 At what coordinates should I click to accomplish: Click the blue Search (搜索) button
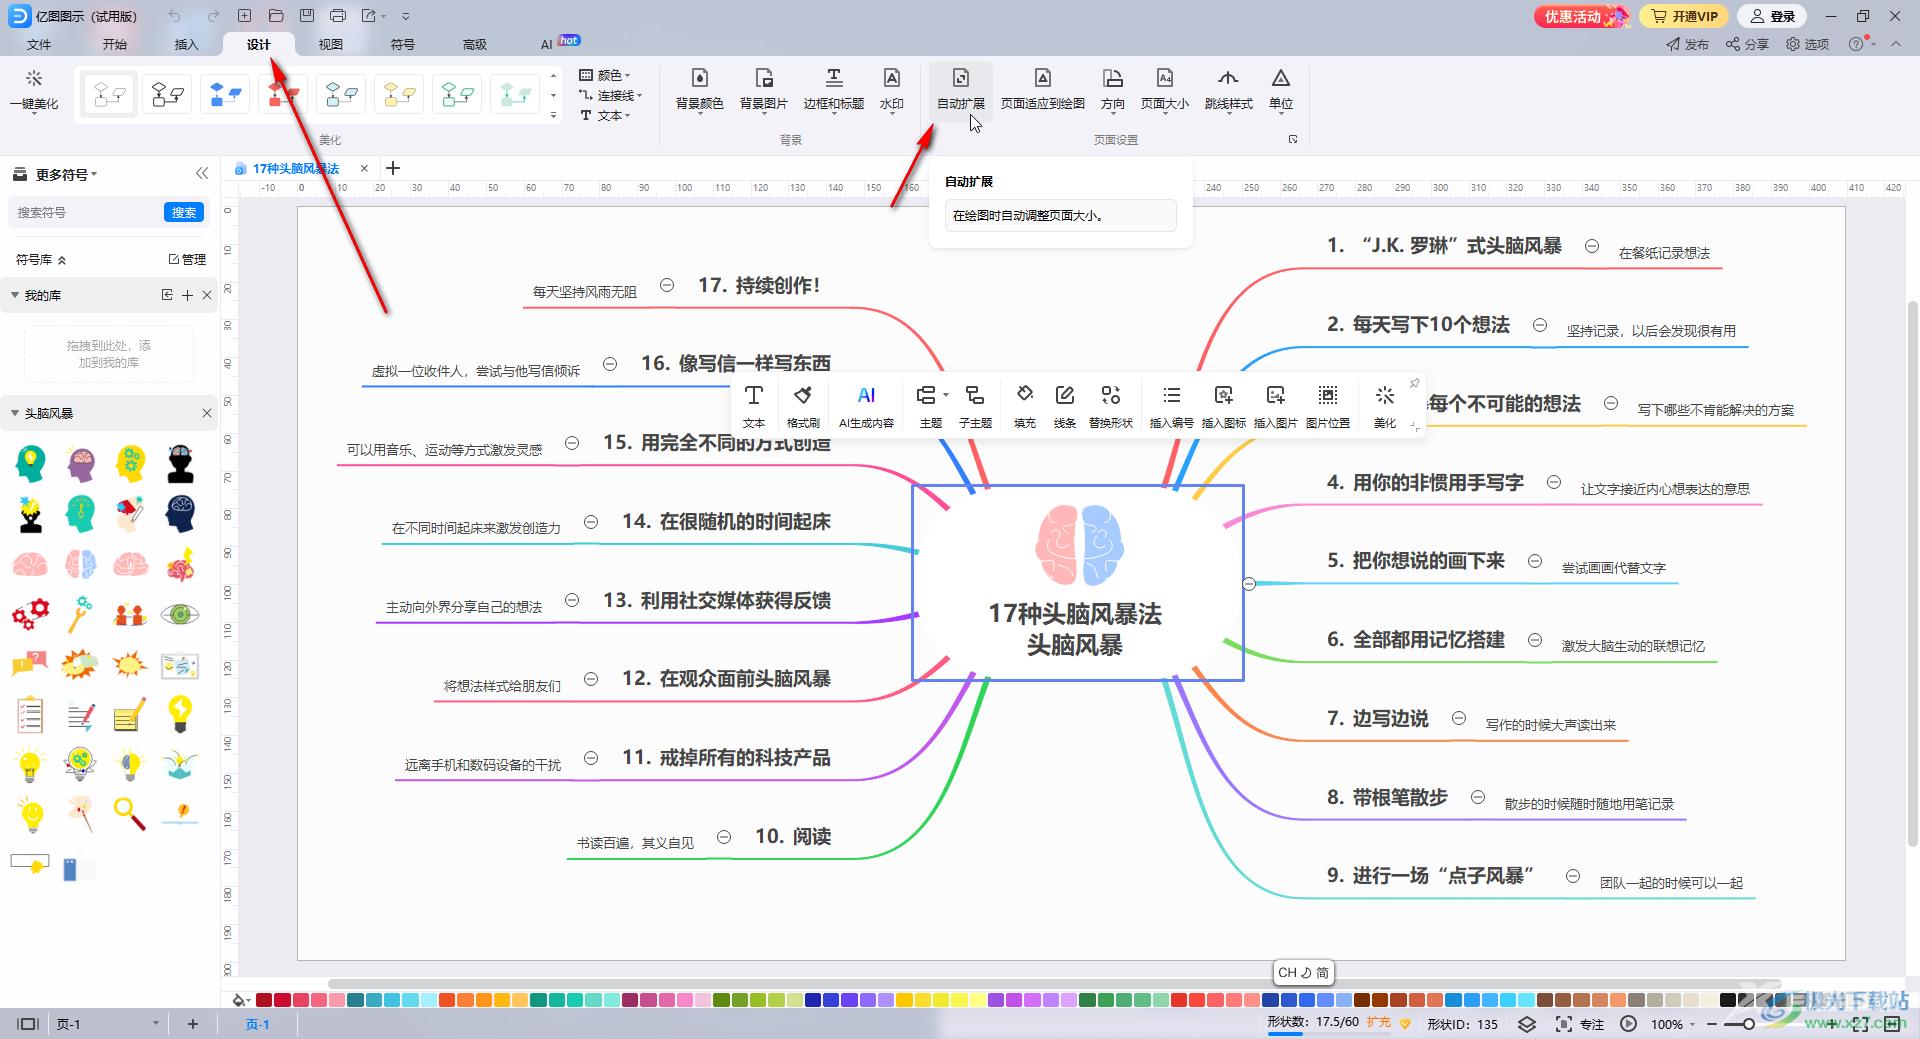tap(184, 212)
